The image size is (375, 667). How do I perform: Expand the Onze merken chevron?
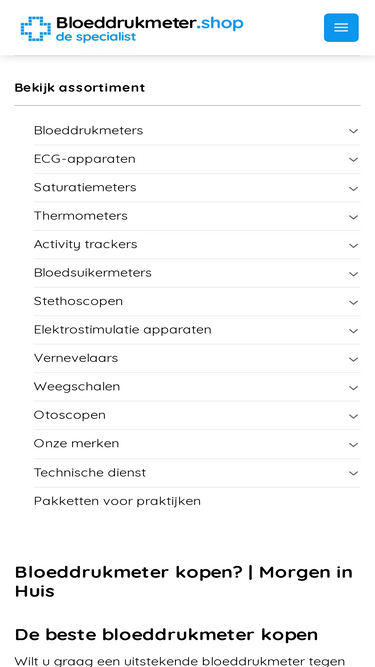point(353,445)
